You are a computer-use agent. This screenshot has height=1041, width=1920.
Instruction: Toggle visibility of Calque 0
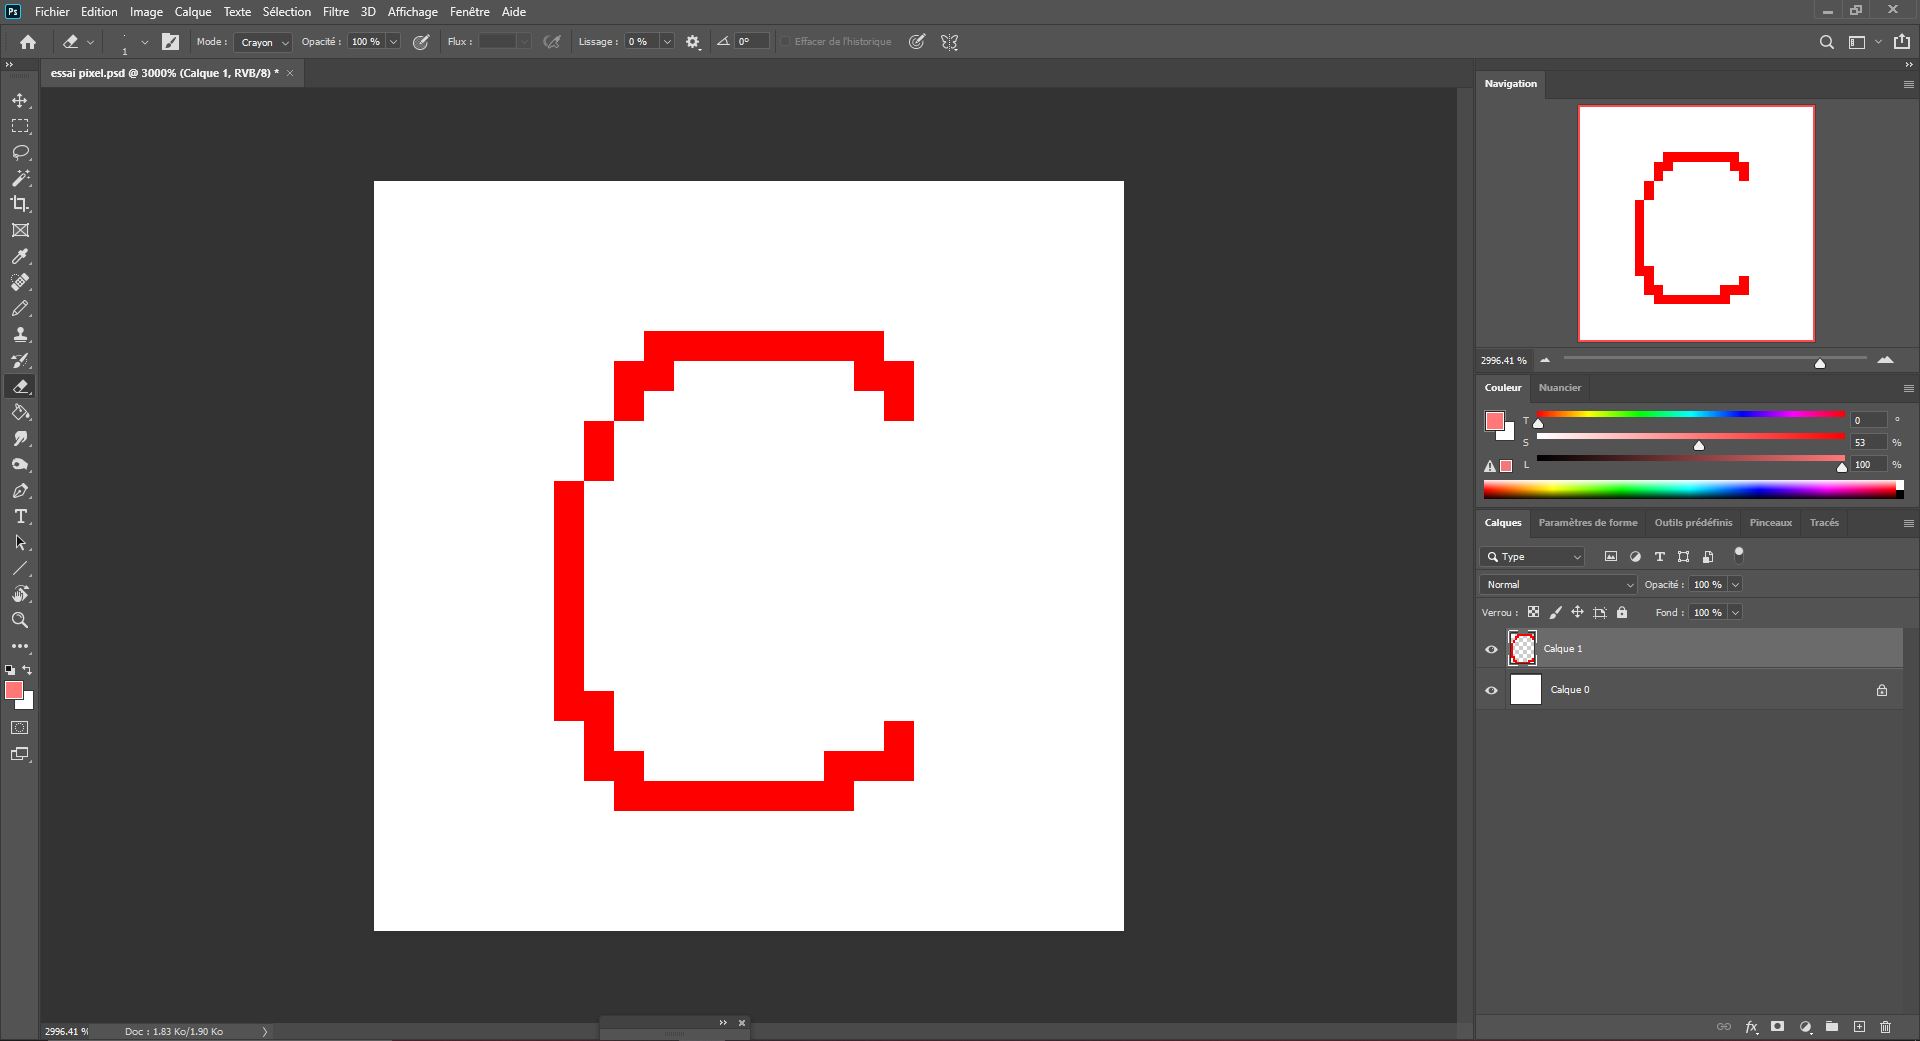(1491, 690)
